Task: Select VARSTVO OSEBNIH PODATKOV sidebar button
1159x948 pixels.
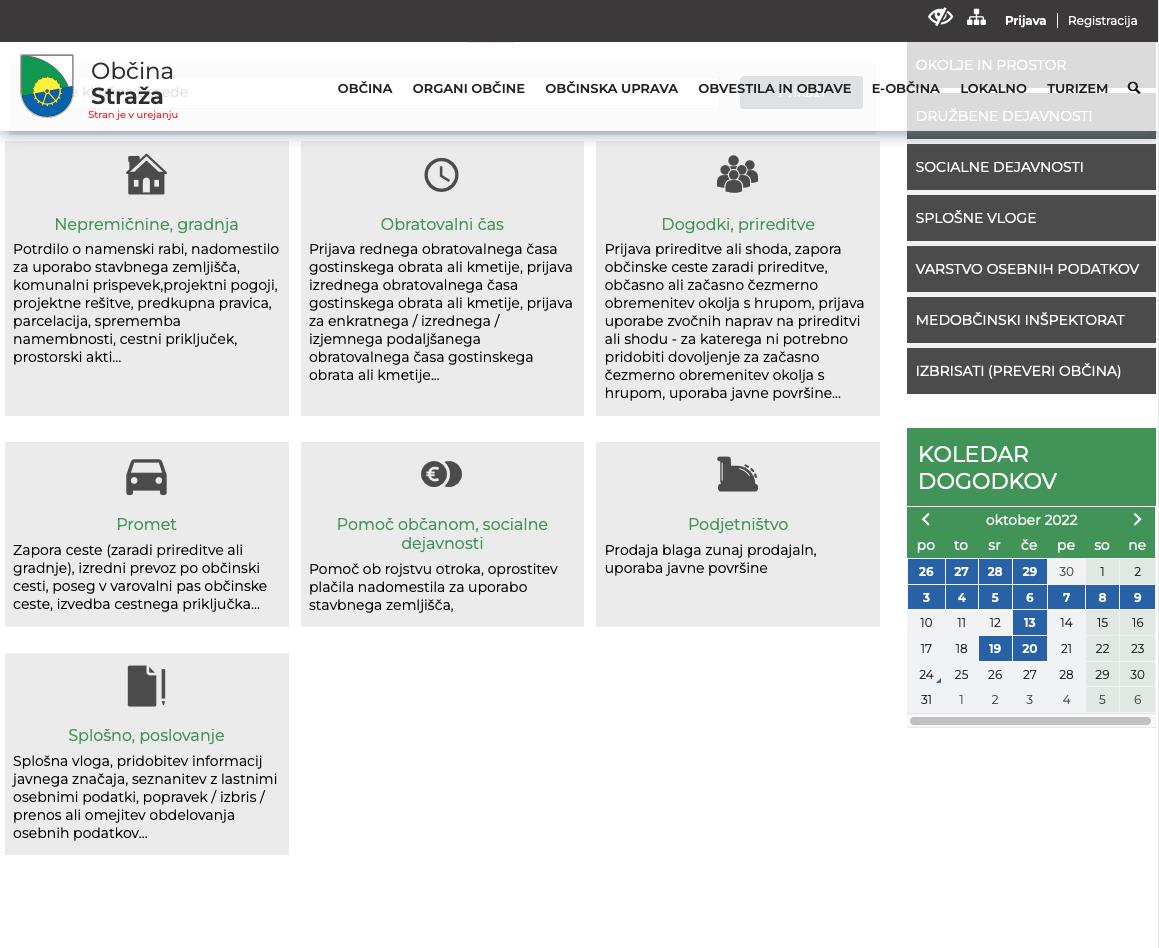Action: 1031,269
